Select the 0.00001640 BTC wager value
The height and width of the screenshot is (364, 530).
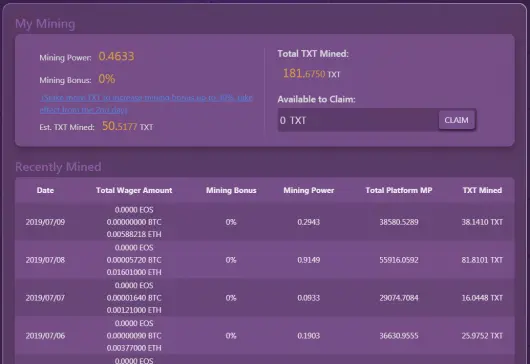pyautogui.click(x=134, y=298)
